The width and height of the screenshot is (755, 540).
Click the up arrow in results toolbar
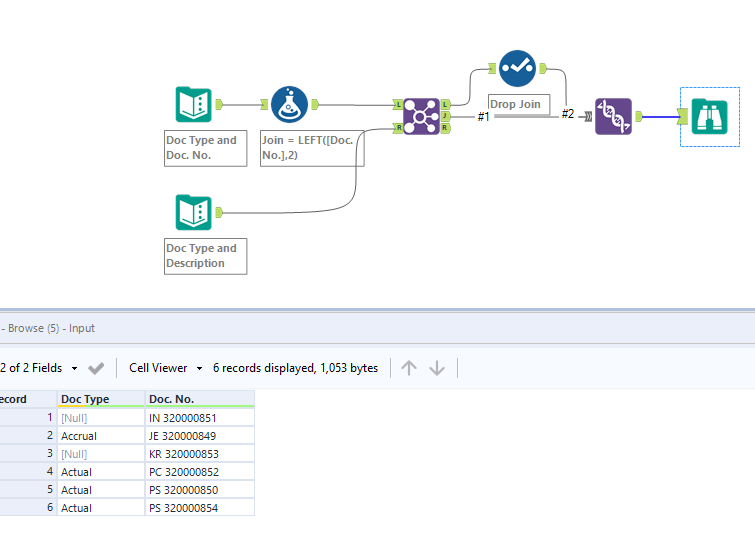[x=409, y=368]
